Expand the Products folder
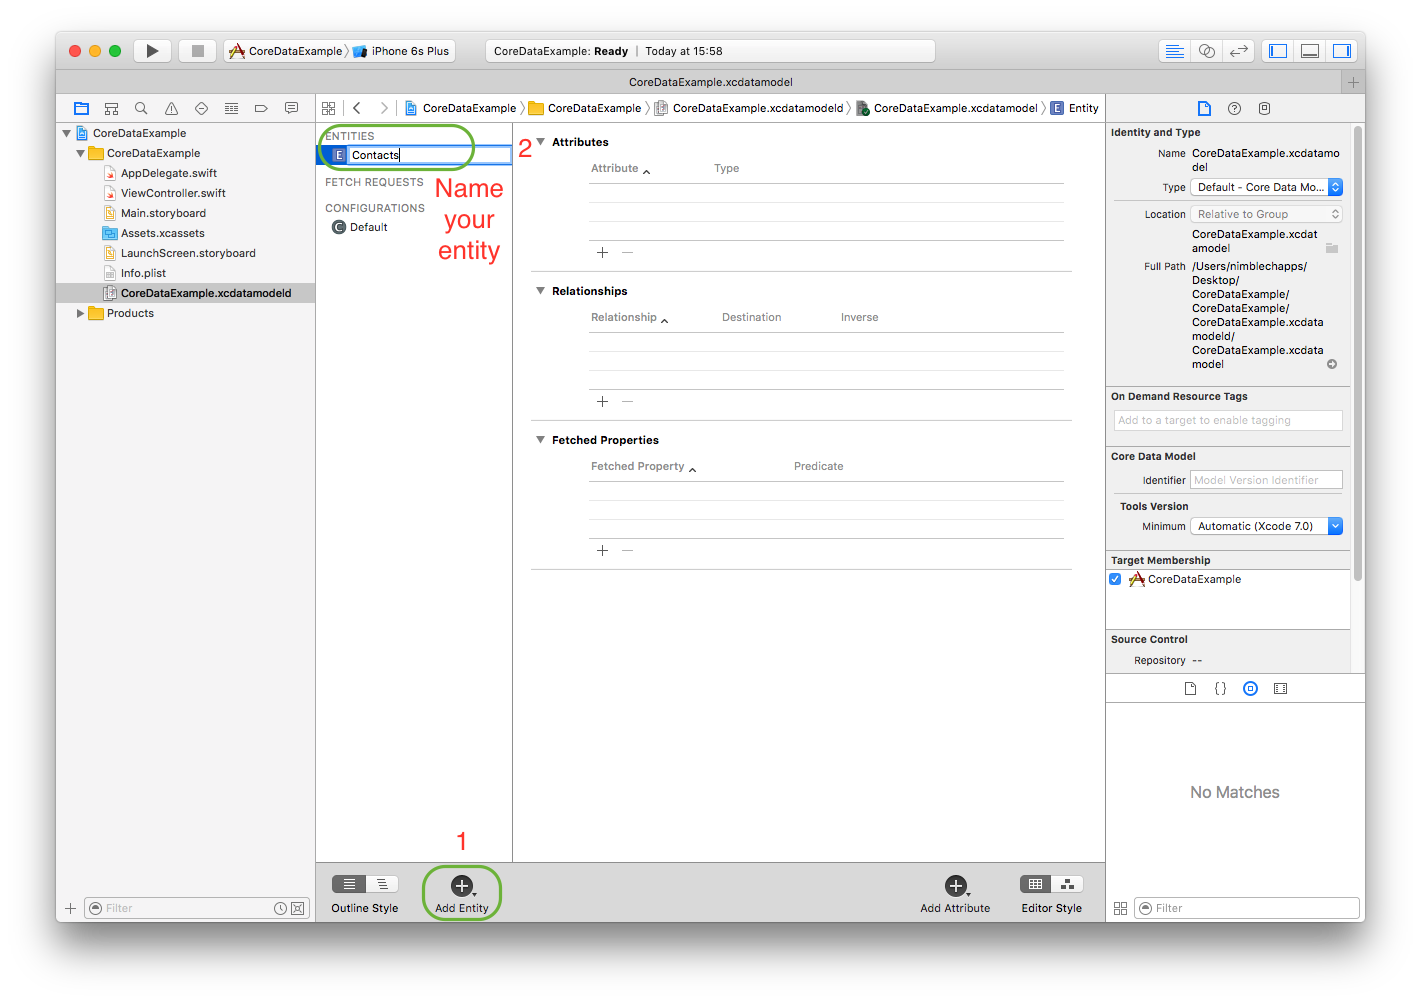 81,313
